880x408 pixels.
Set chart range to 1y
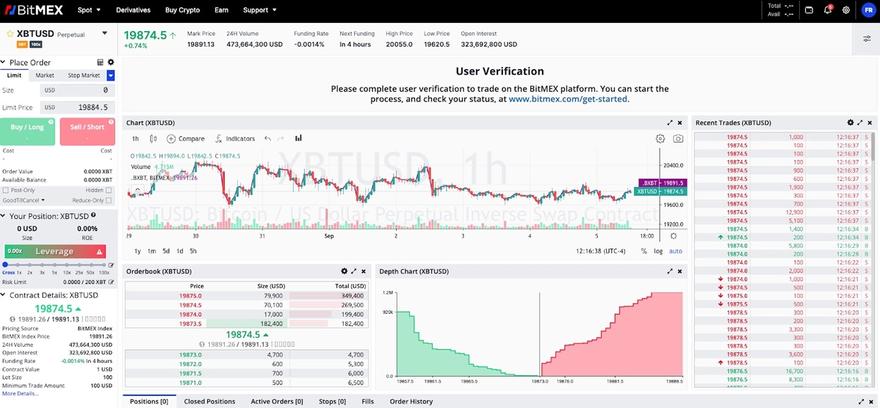coord(138,251)
